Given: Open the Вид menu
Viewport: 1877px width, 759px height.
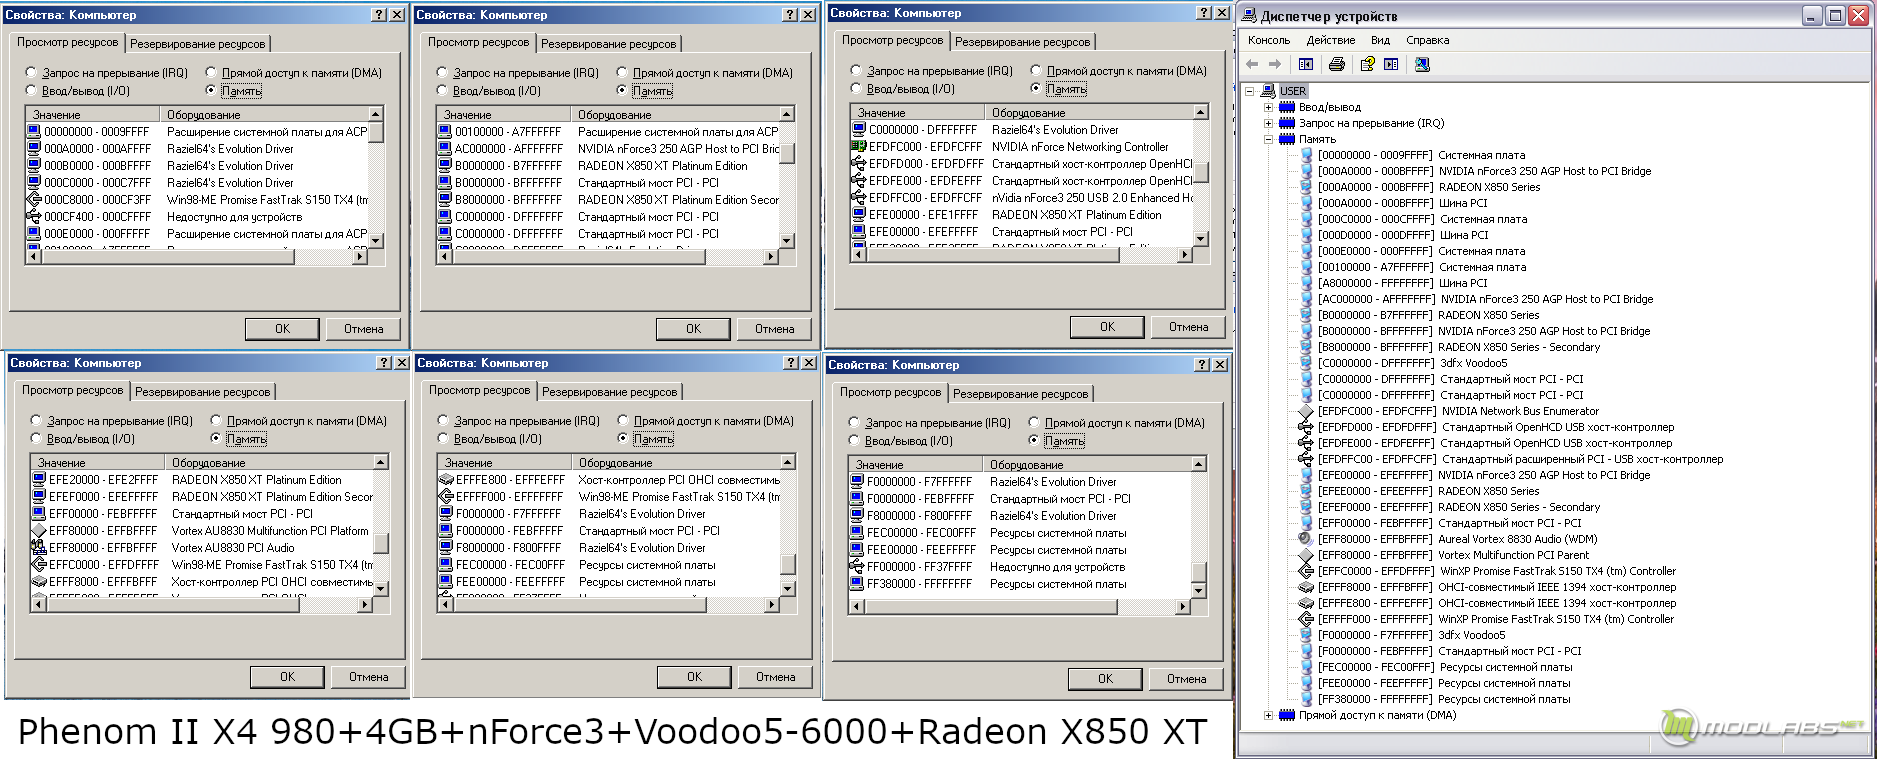Looking at the screenshot, I should (x=1380, y=40).
